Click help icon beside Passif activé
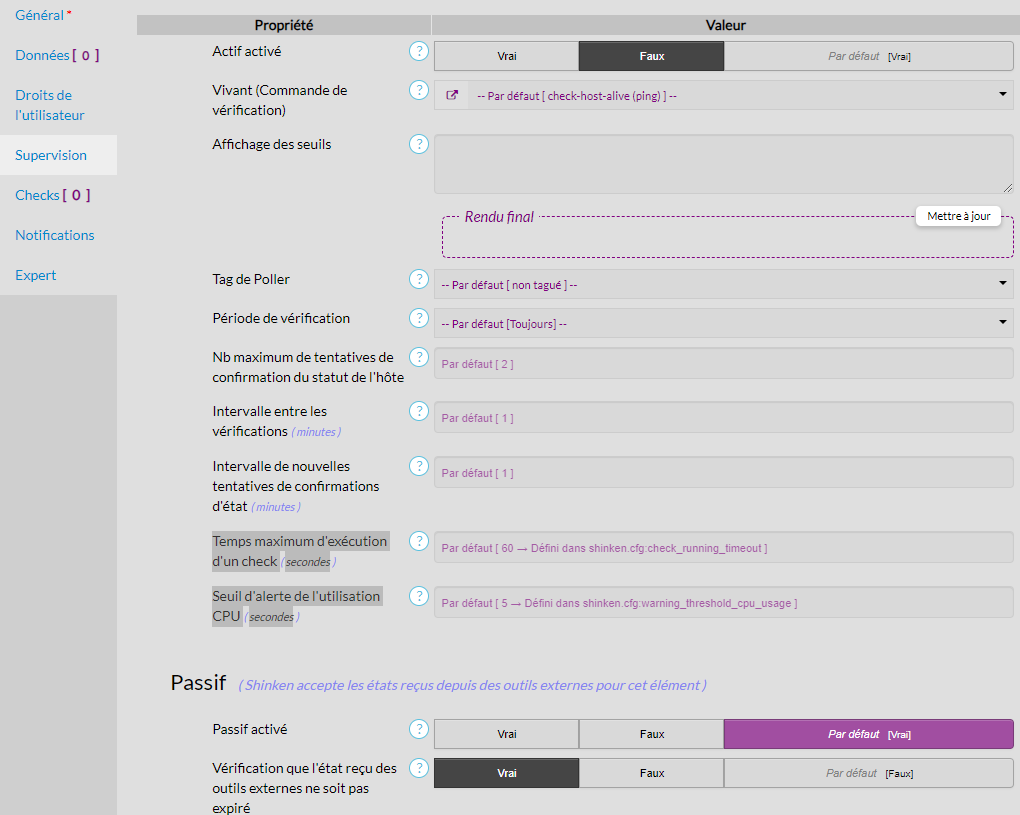 point(419,729)
